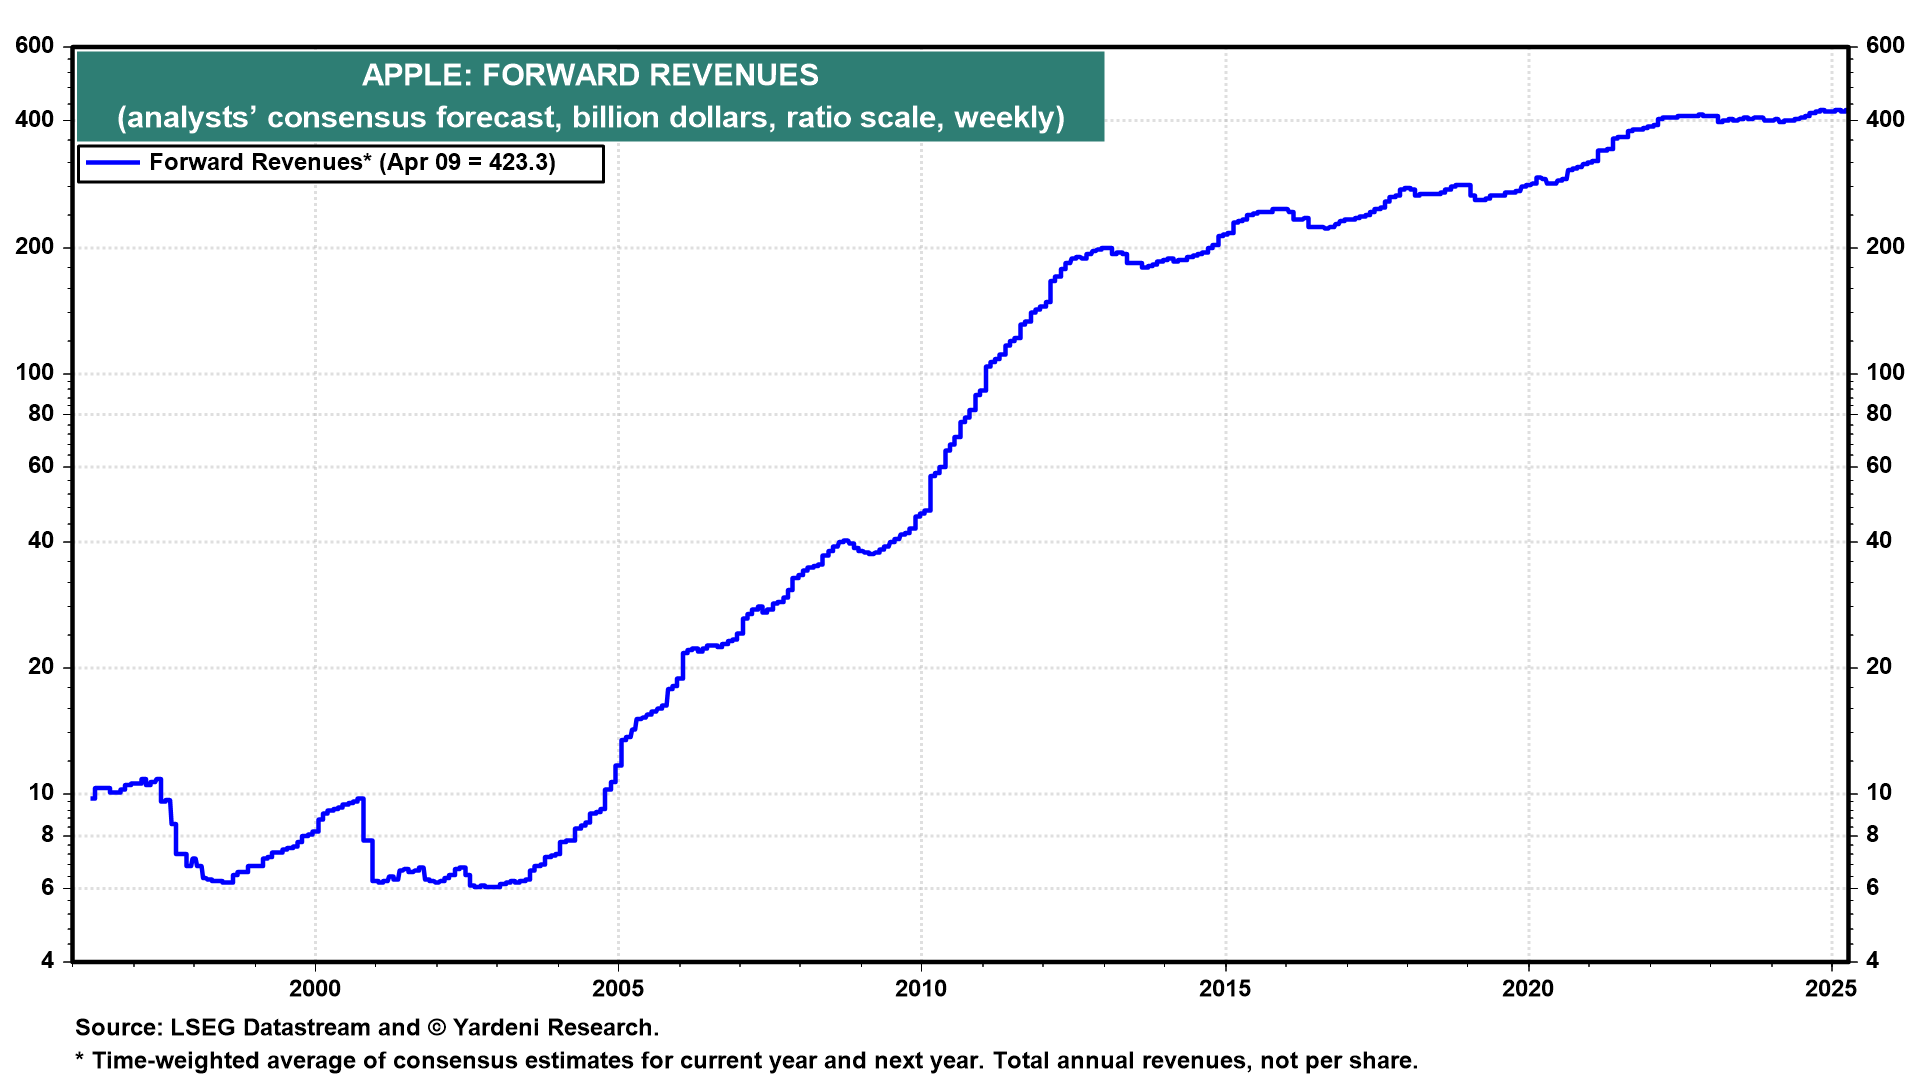Click the Forward Revenues legend label
The width and height of the screenshot is (1920, 1080).
(352, 163)
